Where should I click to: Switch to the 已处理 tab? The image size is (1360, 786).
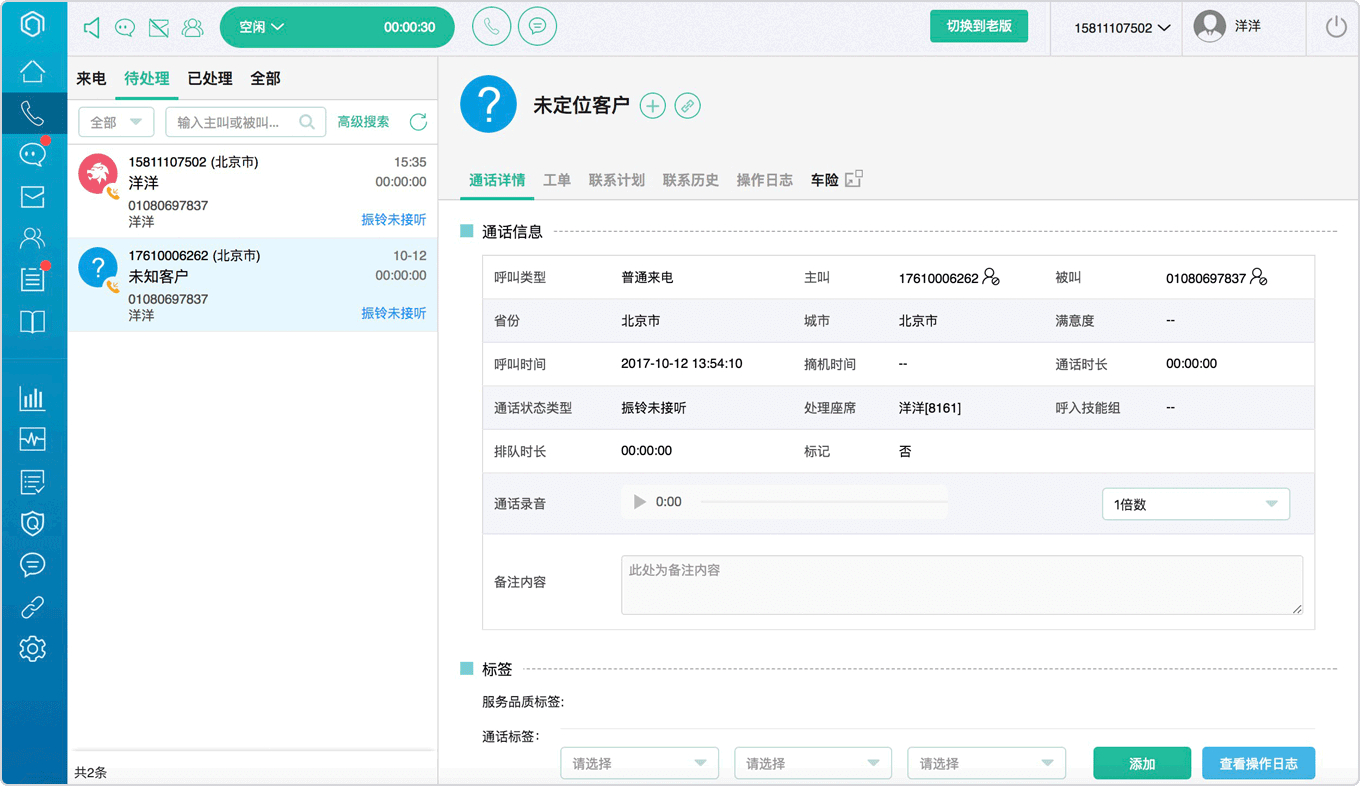tap(210, 78)
